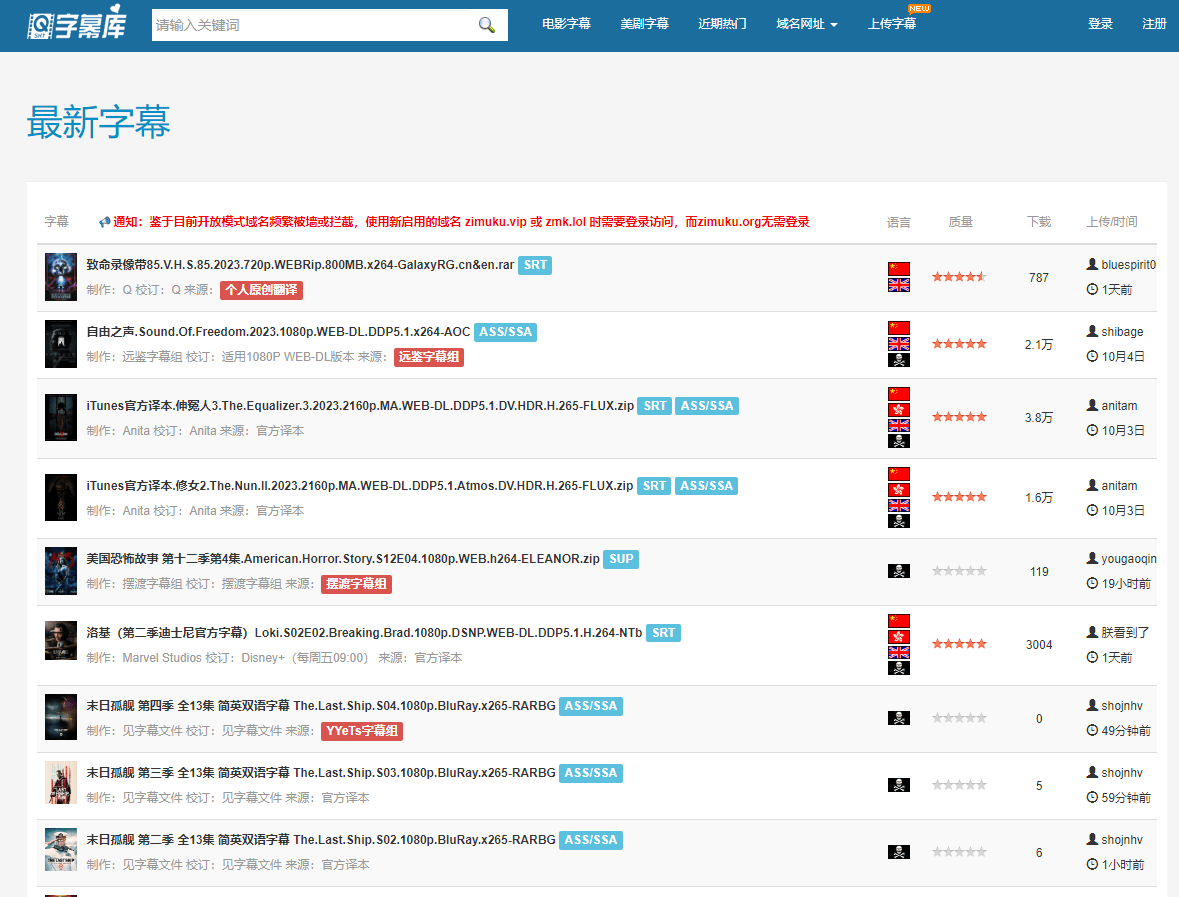The image size is (1179, 897).
Task: Open Loki S02E02 poster thumbnail
Action: (61, 641)
